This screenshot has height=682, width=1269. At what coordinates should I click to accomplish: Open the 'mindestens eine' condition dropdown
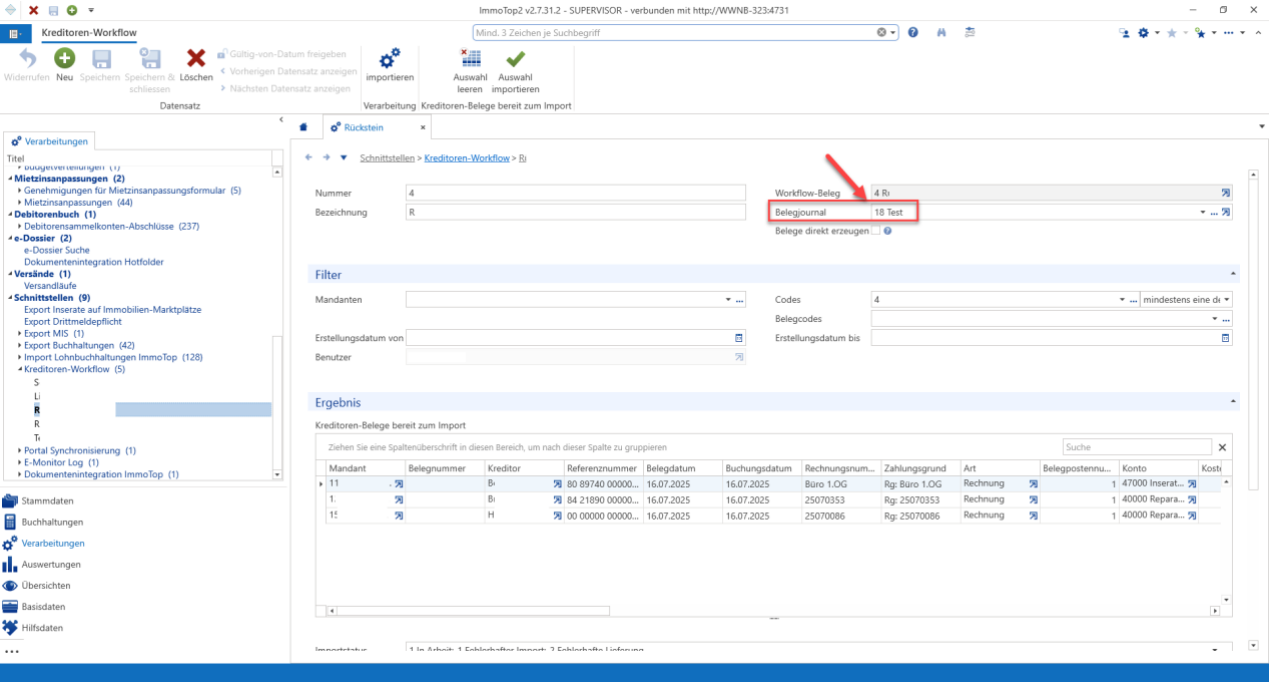point(1226,300)
